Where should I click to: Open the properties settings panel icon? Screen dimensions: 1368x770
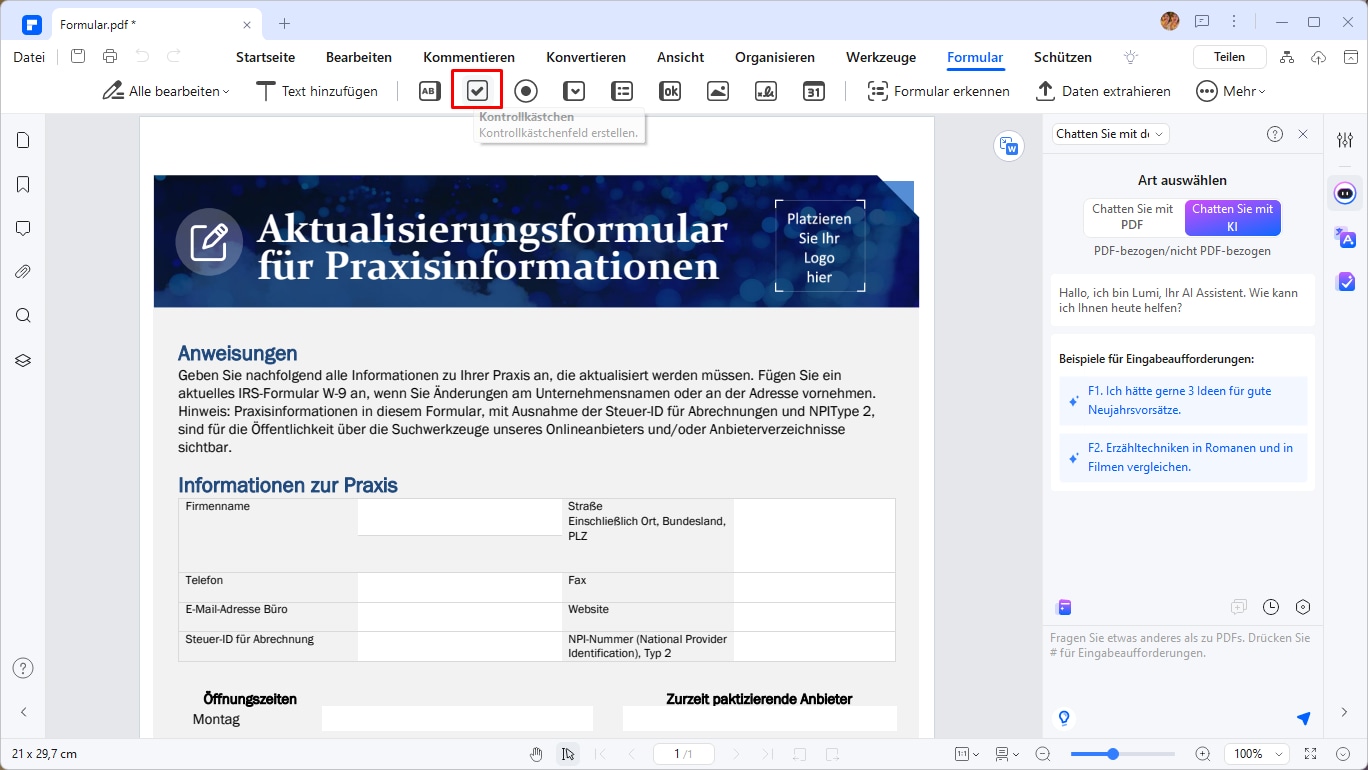pyautogui.click(x=1345, y=140)
